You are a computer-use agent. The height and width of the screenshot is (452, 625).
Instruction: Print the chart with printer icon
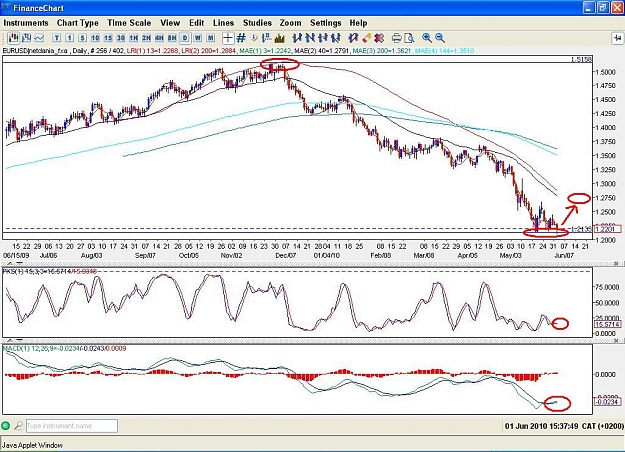(396, 38)
